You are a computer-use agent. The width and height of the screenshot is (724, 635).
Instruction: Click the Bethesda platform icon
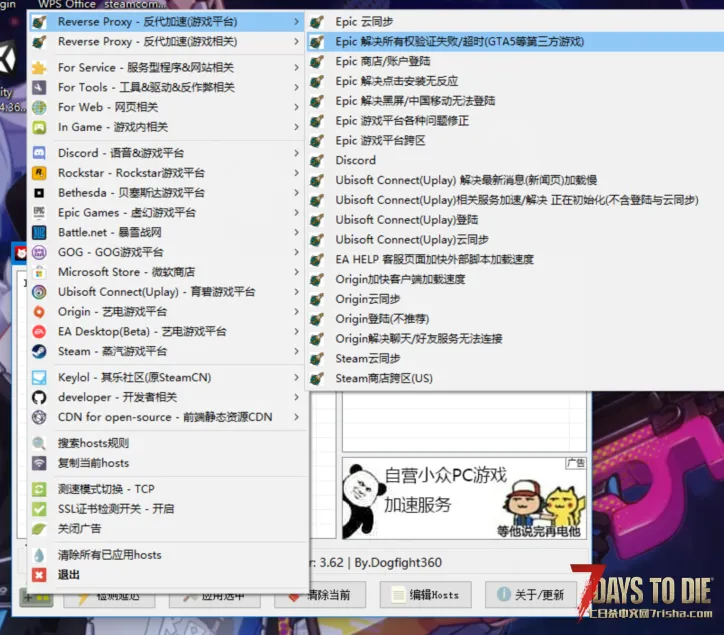[x=39, y=193]
